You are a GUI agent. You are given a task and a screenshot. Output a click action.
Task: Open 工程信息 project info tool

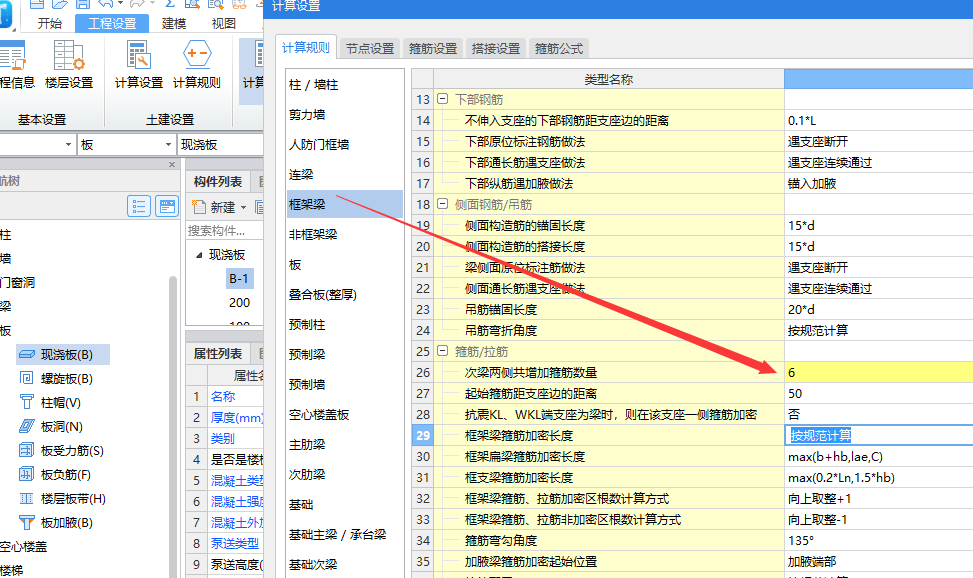[15, 65]
